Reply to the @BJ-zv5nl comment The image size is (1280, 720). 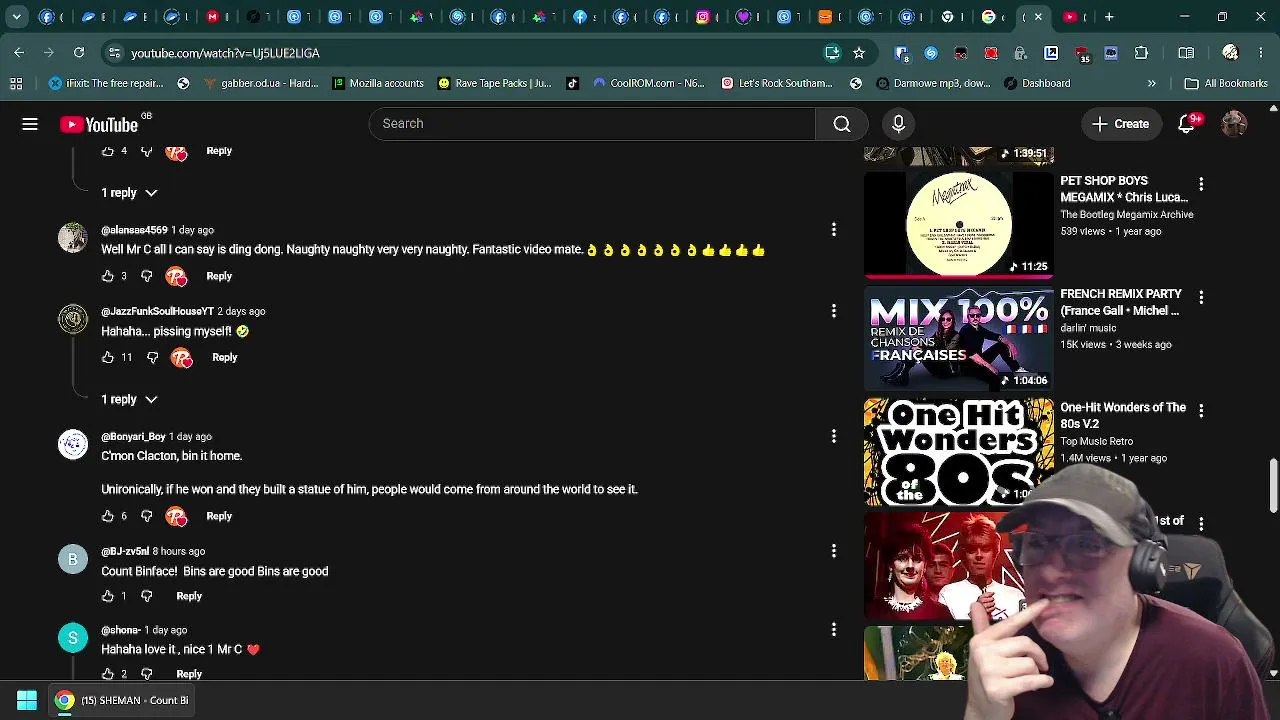pyautogui.click(x=189, y=596)
